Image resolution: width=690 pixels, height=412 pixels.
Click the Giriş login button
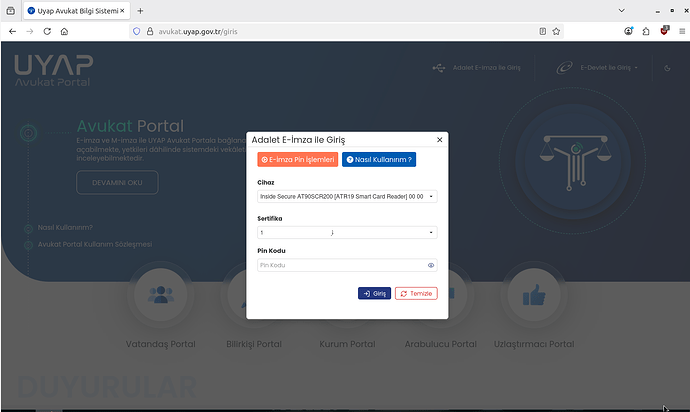[x=374, y=293]
